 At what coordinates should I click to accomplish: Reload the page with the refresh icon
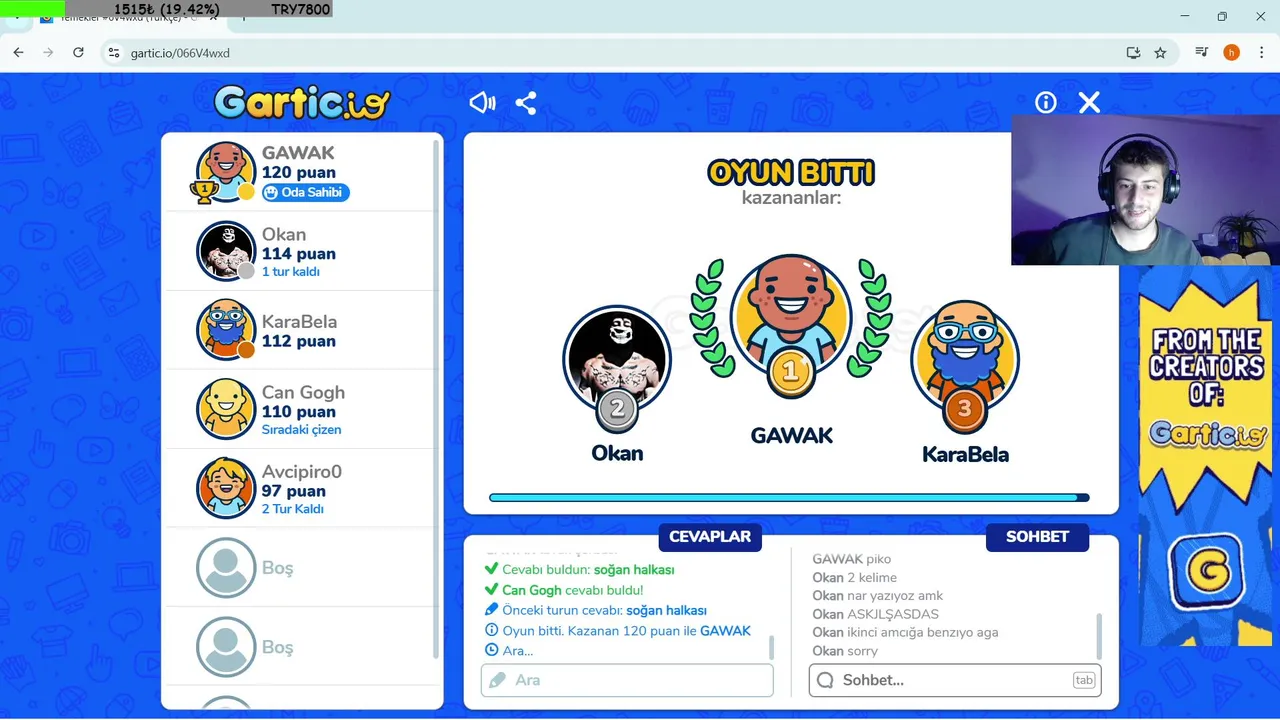point(78,52)
